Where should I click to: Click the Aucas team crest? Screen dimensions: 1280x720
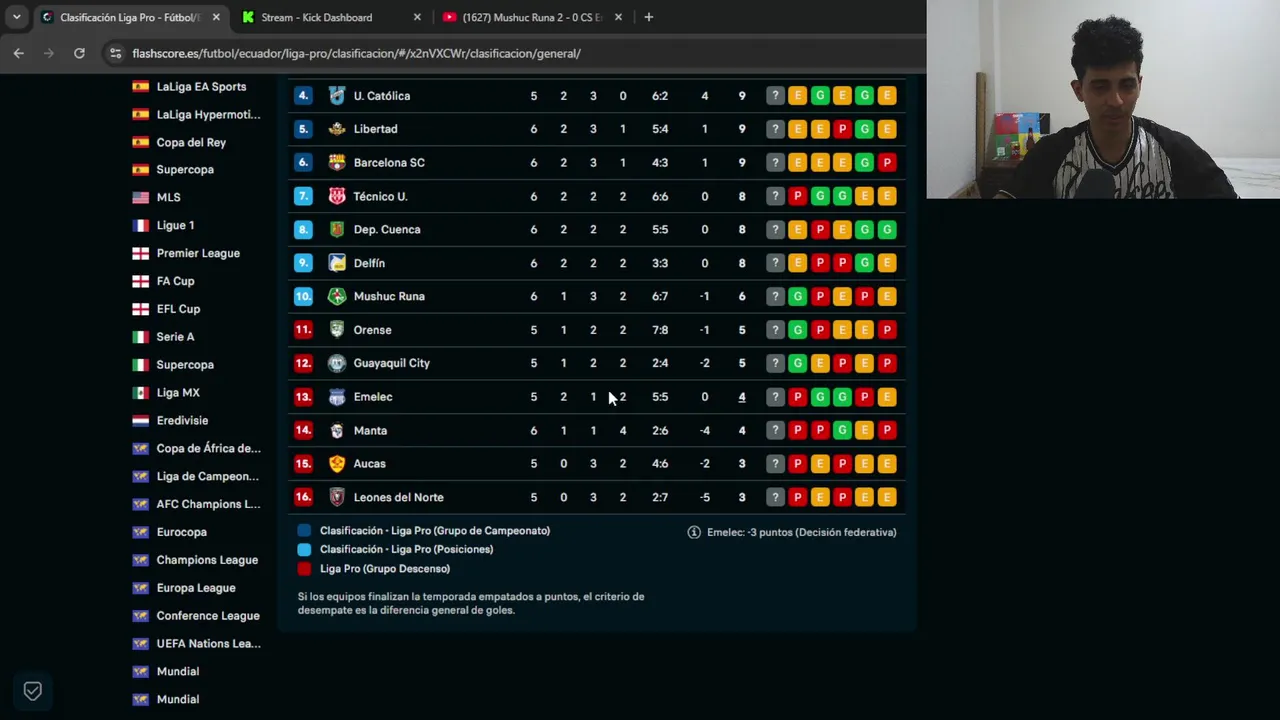pyautogui.click(x=337, y=464)
